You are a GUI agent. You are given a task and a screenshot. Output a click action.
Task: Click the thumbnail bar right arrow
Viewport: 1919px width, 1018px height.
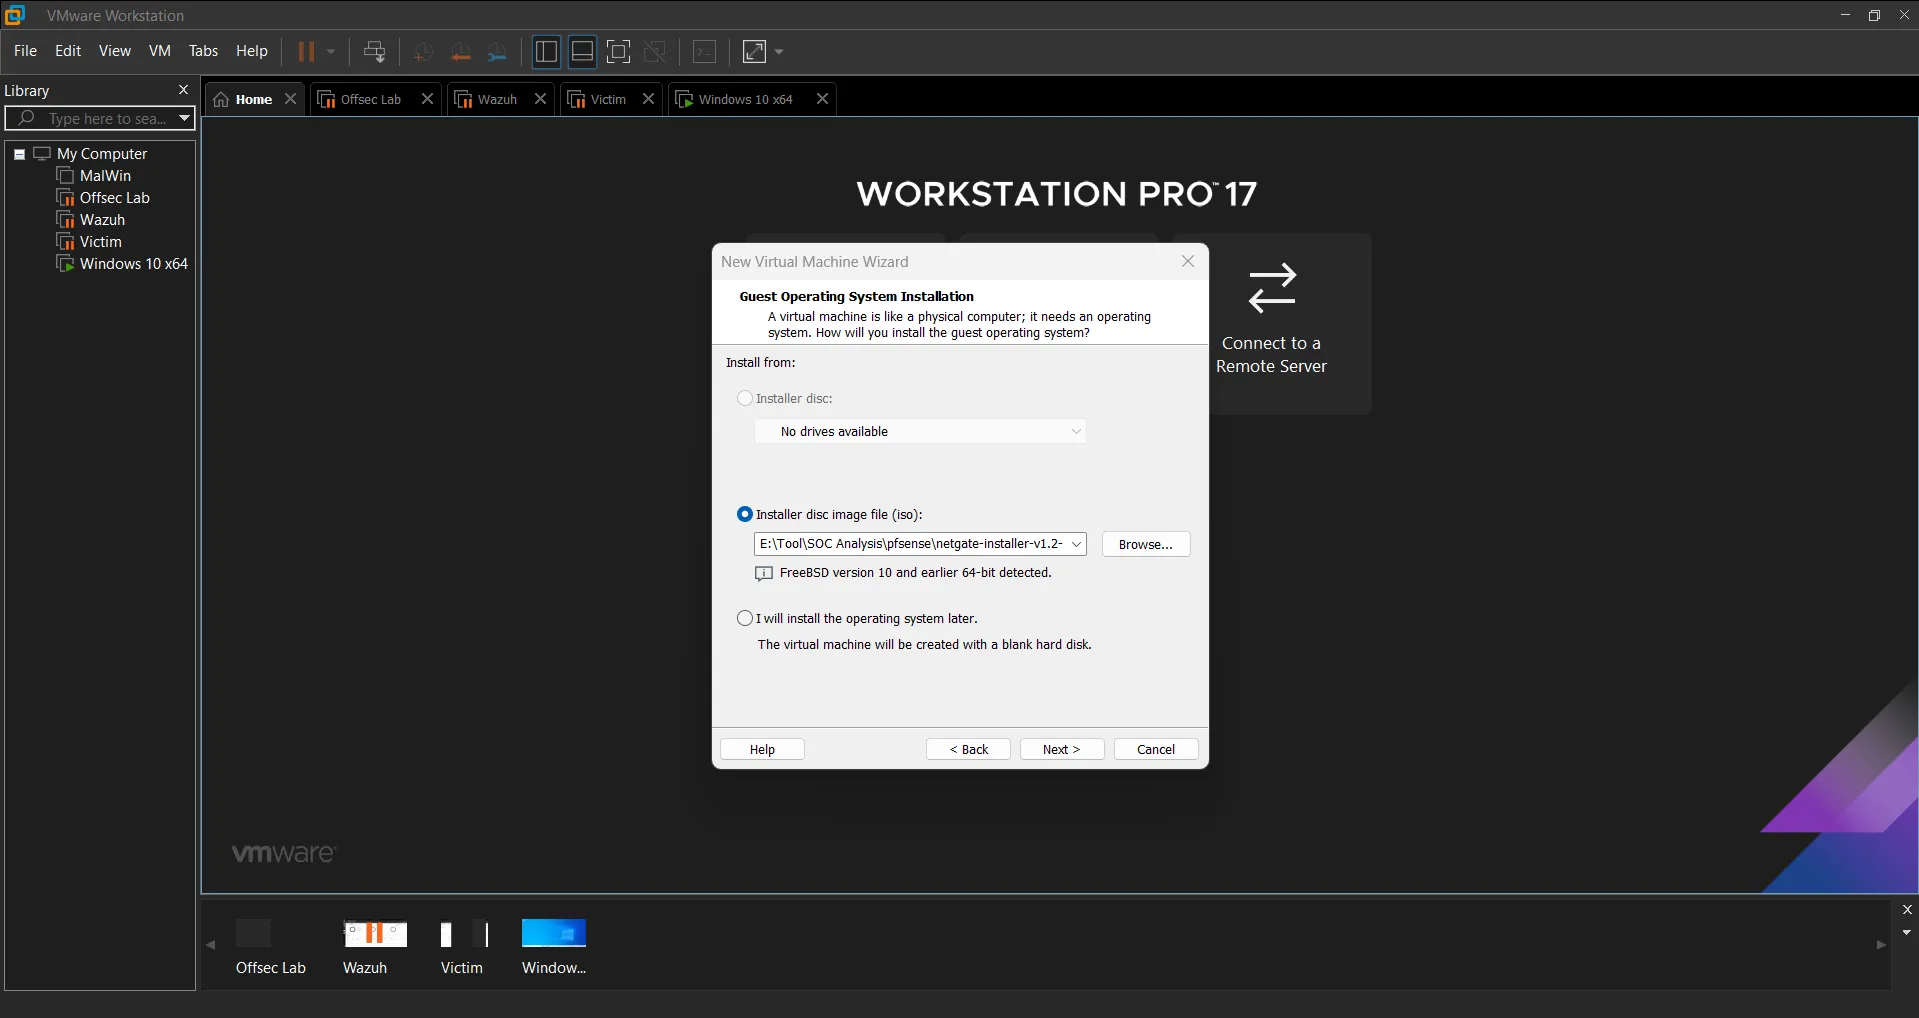[1881, 945]
